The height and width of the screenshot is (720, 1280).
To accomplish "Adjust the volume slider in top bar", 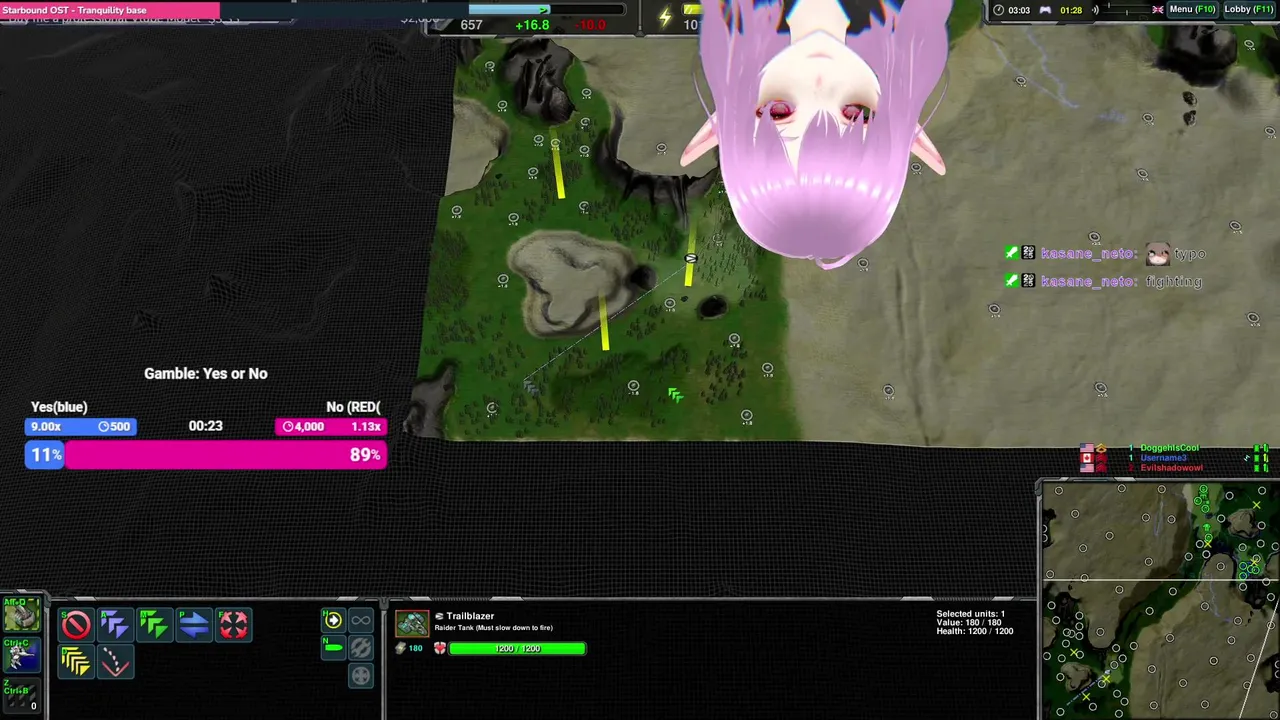I will (1125, 10).
